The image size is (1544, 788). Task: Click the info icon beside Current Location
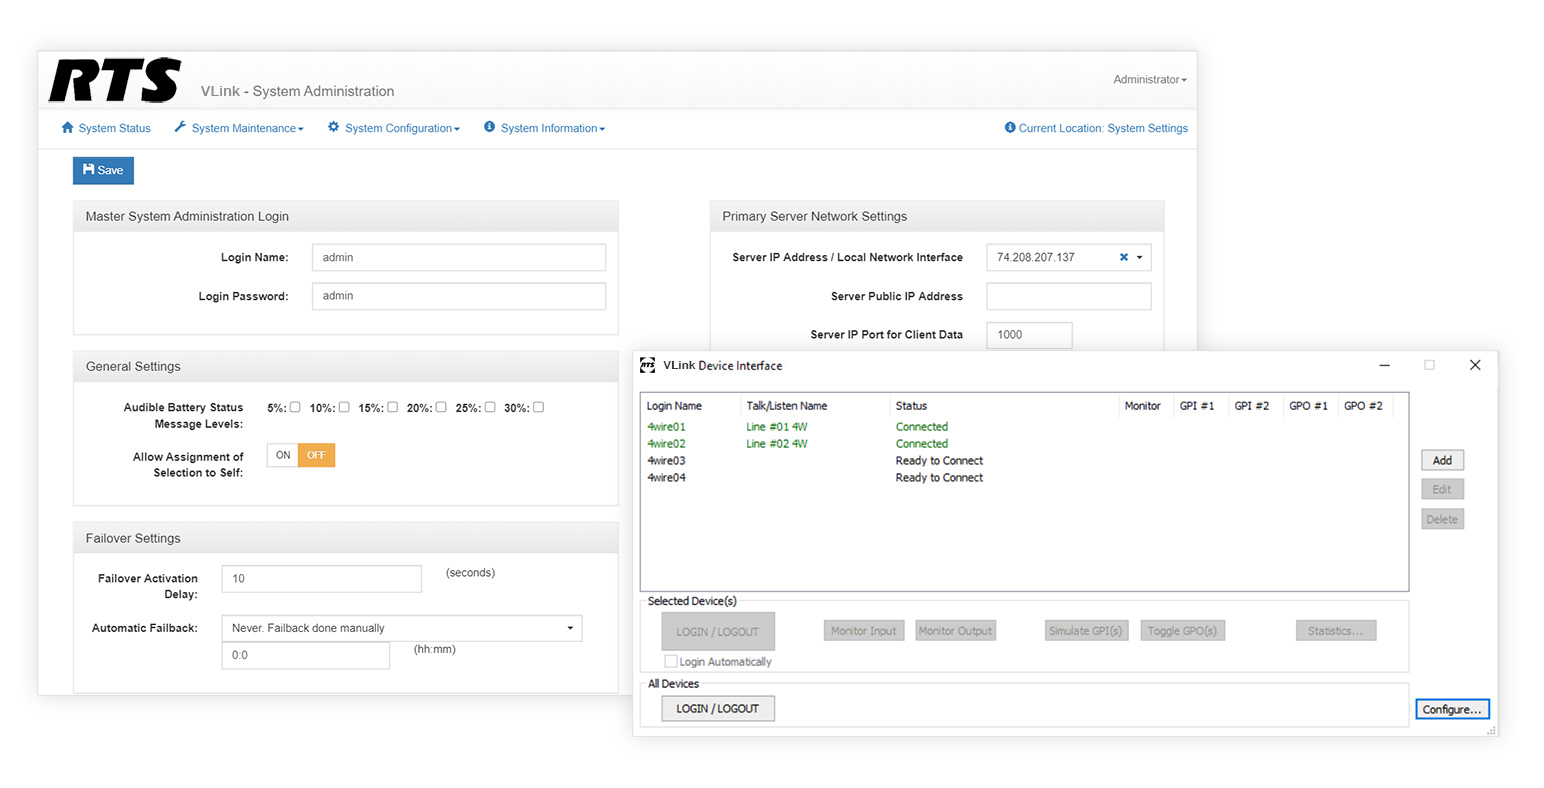pos(1010,128)
